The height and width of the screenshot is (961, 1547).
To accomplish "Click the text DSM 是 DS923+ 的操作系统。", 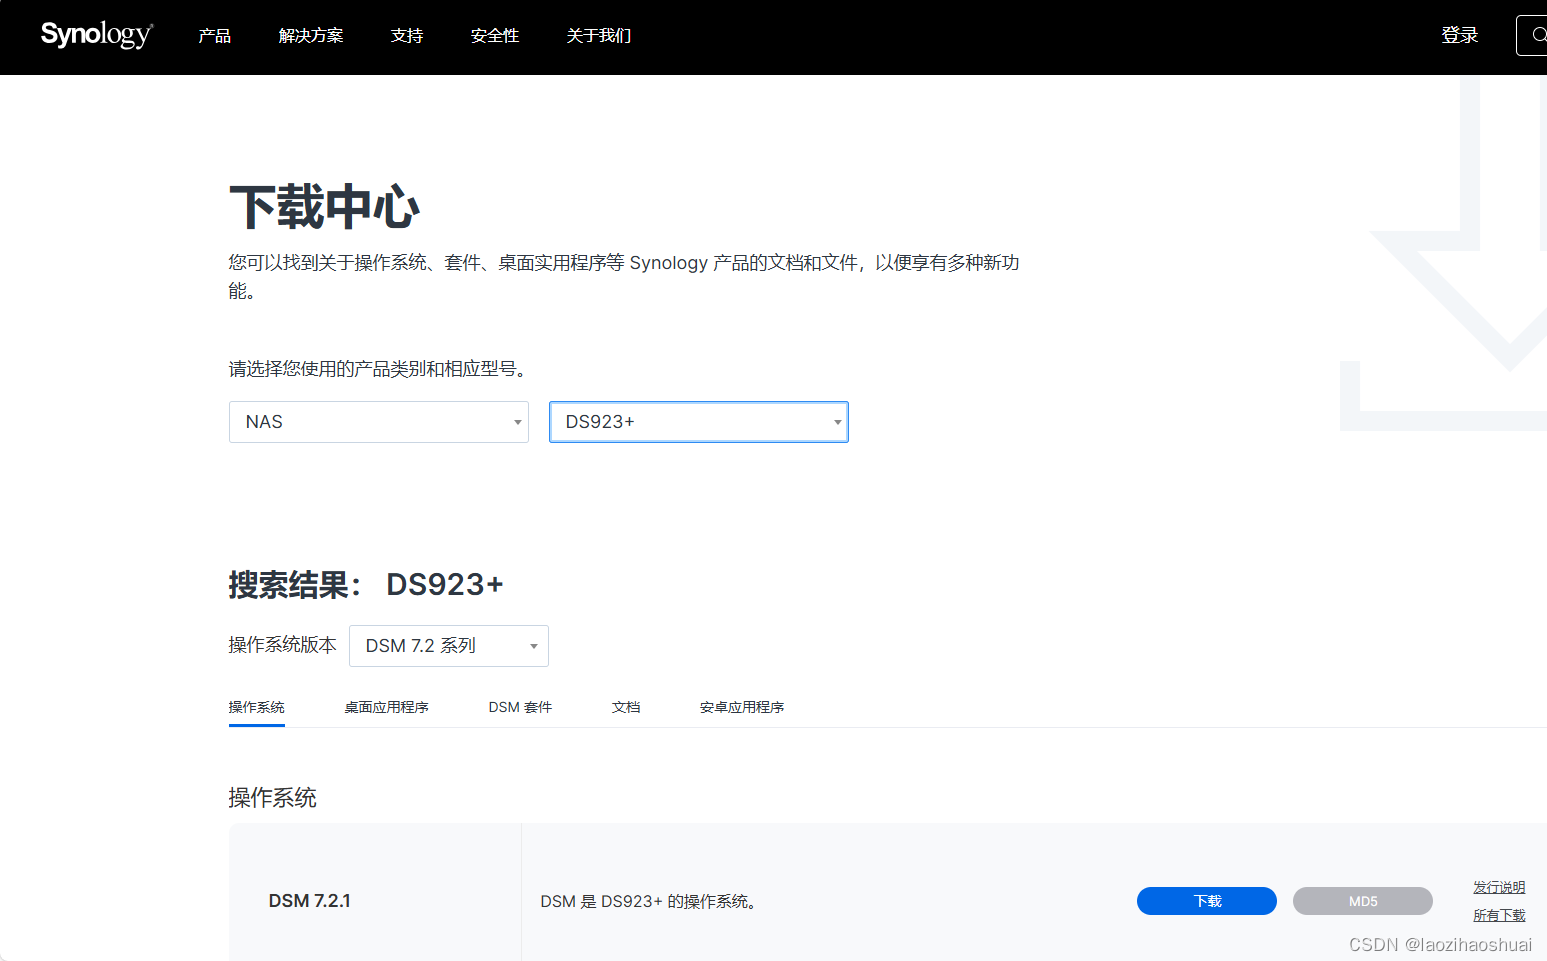I will [x=650, y=901].
